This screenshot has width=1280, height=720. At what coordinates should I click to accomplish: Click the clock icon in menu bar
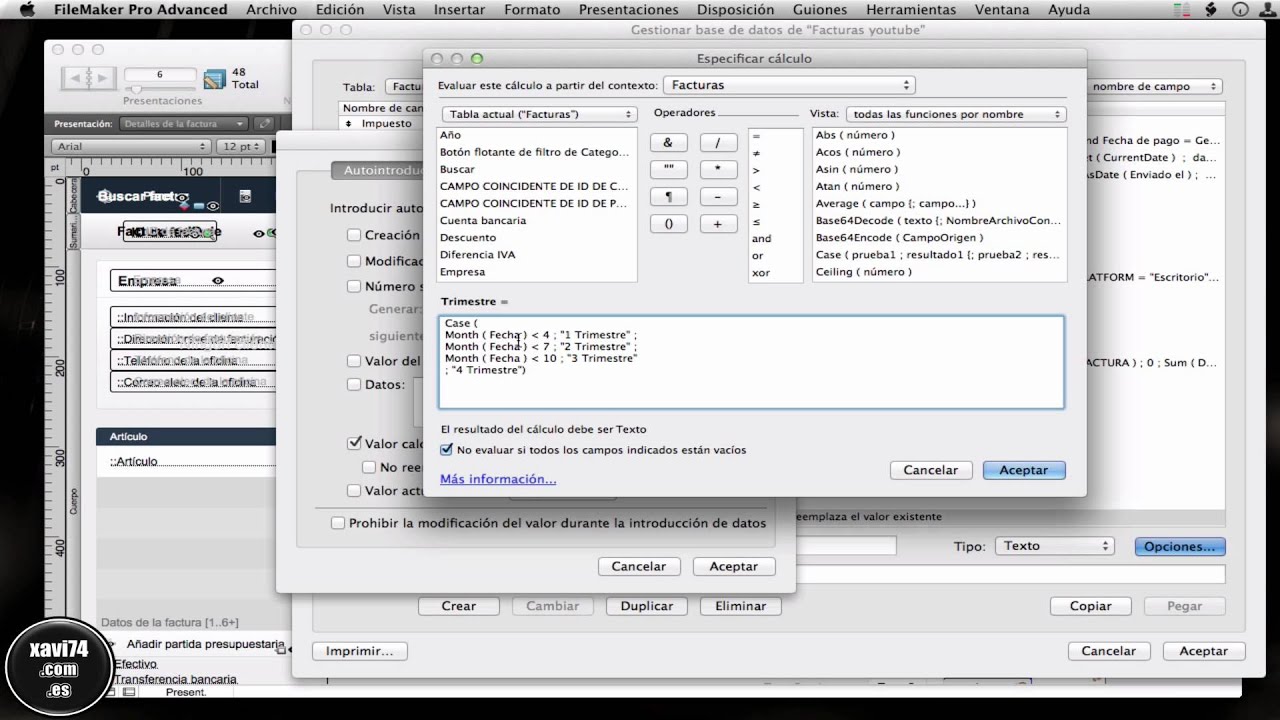[1241, 10]
